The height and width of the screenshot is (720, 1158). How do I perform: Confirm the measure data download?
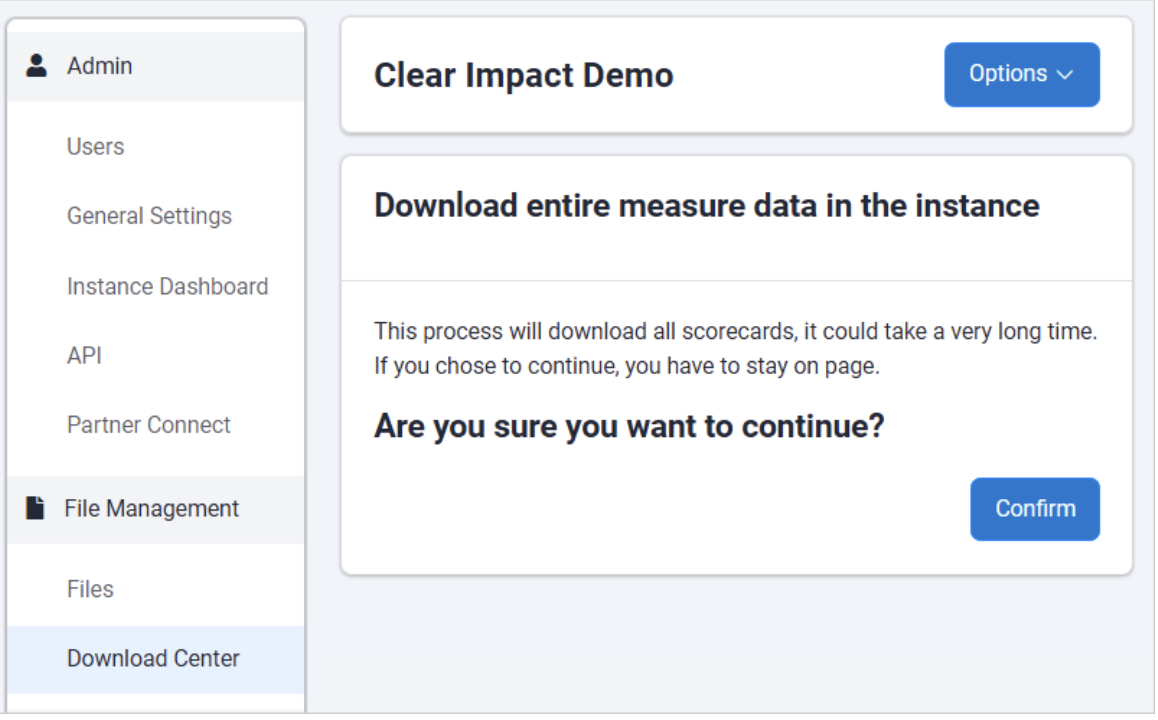(x=1034, y=509)
